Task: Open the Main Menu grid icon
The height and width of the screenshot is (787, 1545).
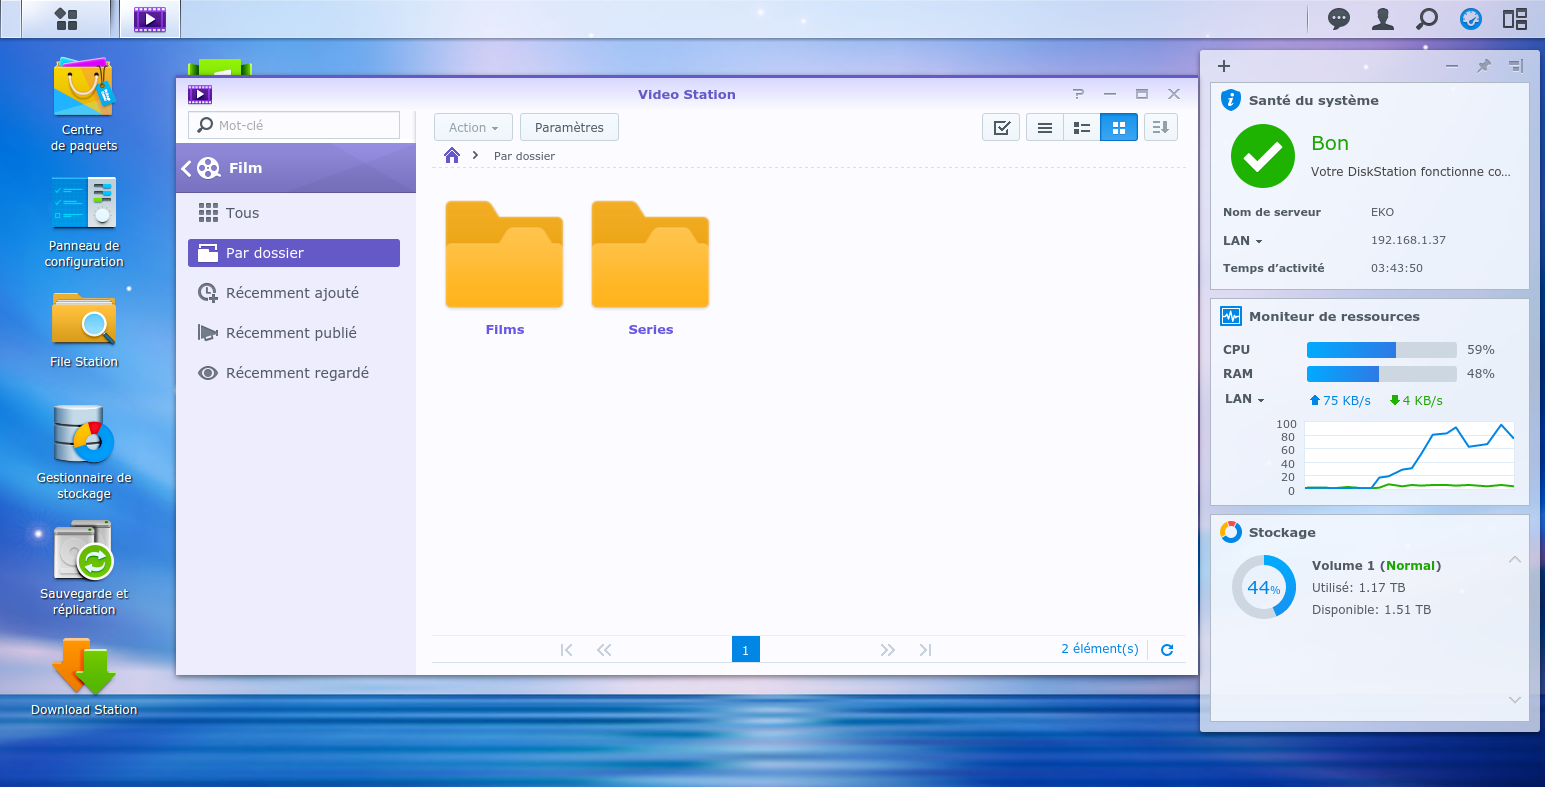Action: tap(66, 19)
